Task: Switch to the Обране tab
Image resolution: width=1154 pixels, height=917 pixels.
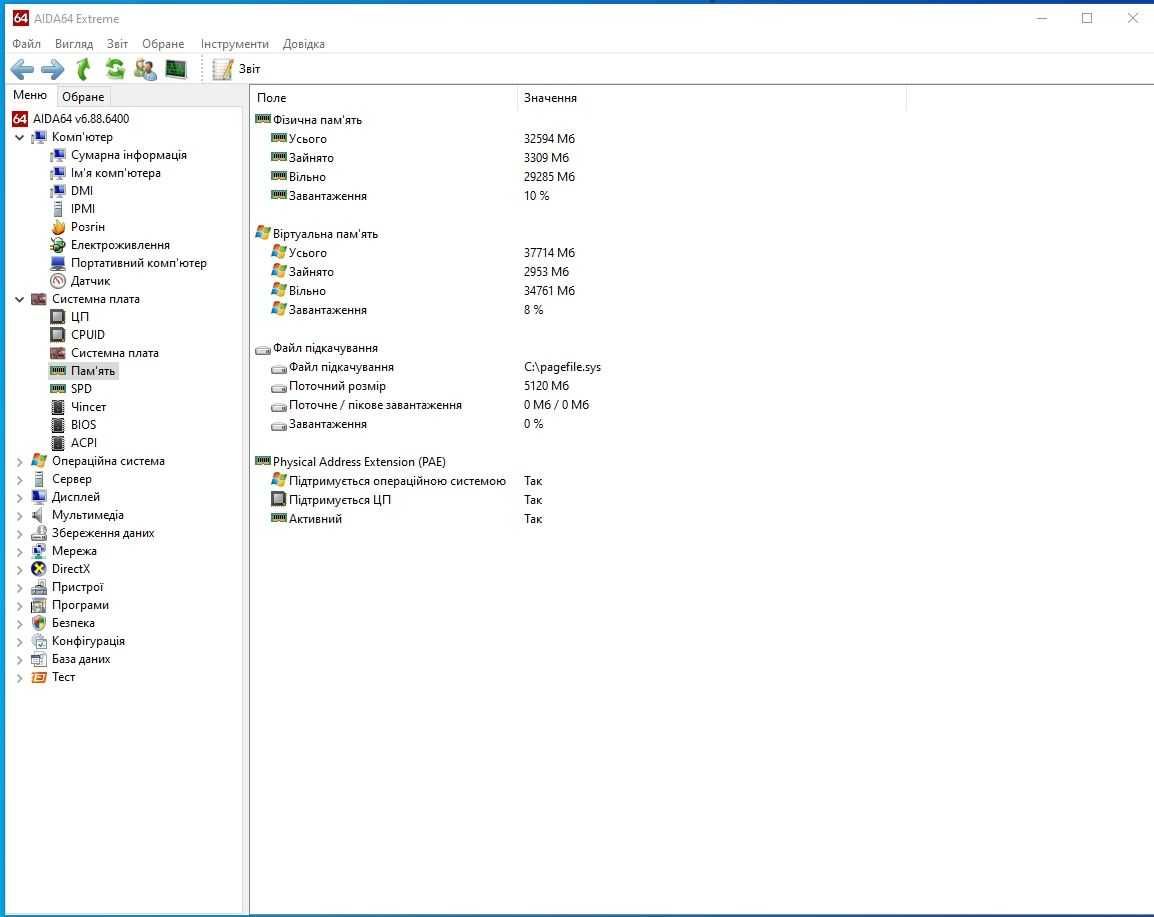Action: click(83, 96)
